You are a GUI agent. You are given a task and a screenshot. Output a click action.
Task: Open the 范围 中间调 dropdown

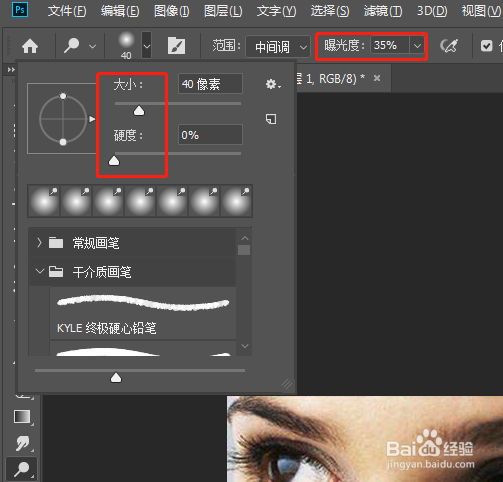(x=278, y=47)
